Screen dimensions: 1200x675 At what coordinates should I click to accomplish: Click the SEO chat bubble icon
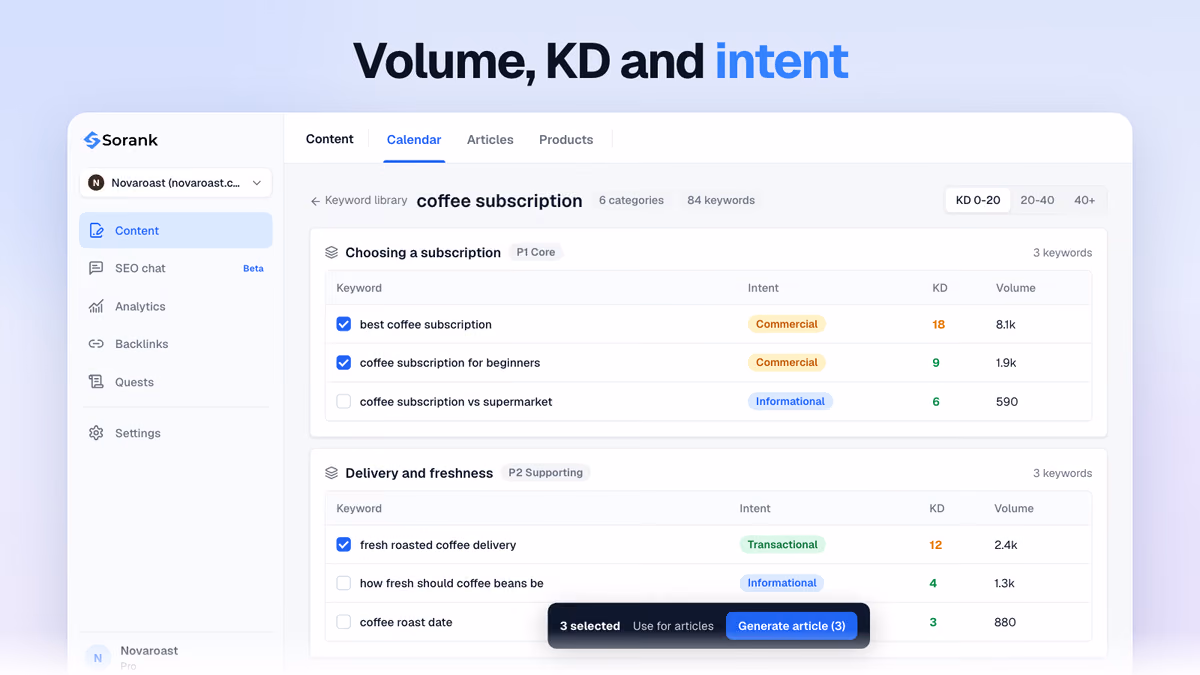[96, 268]
